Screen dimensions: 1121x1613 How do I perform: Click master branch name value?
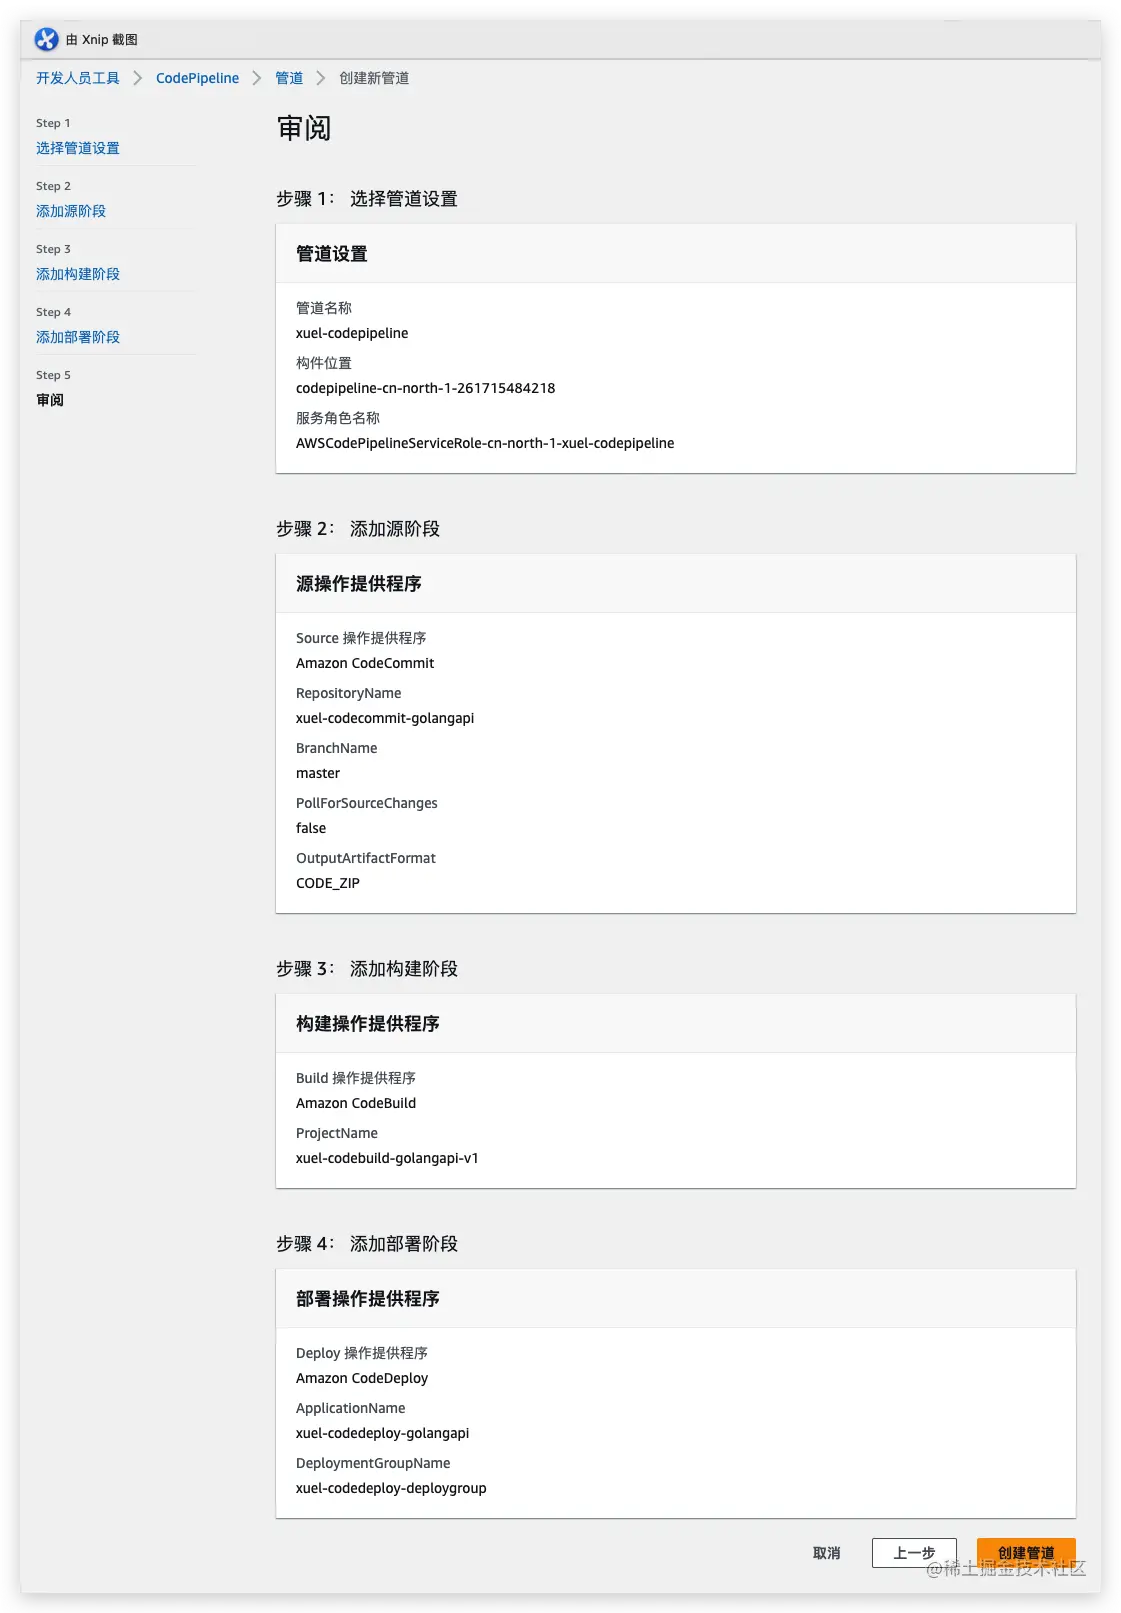(x=318, y=773)
